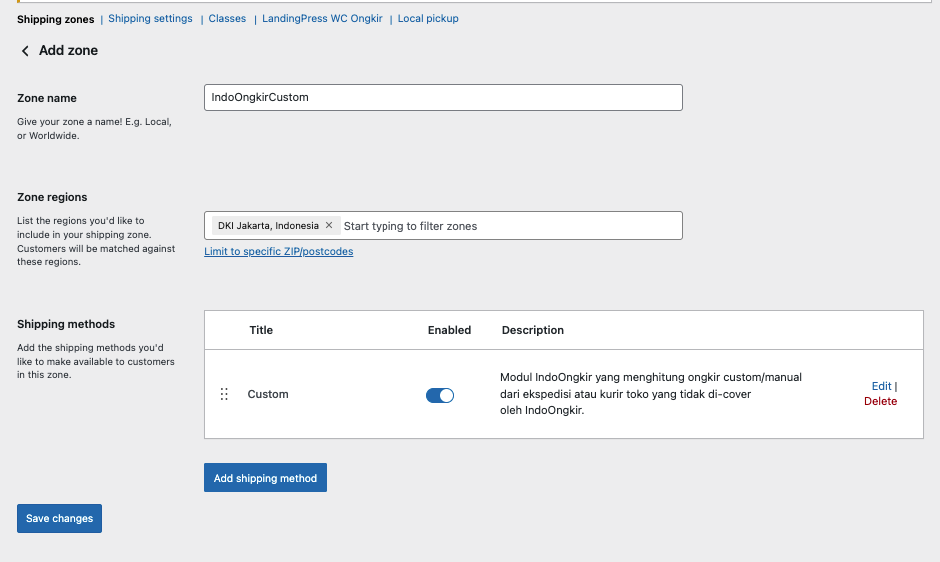
Task: Select the Custom method title
Action: click(x=268, y=394)
